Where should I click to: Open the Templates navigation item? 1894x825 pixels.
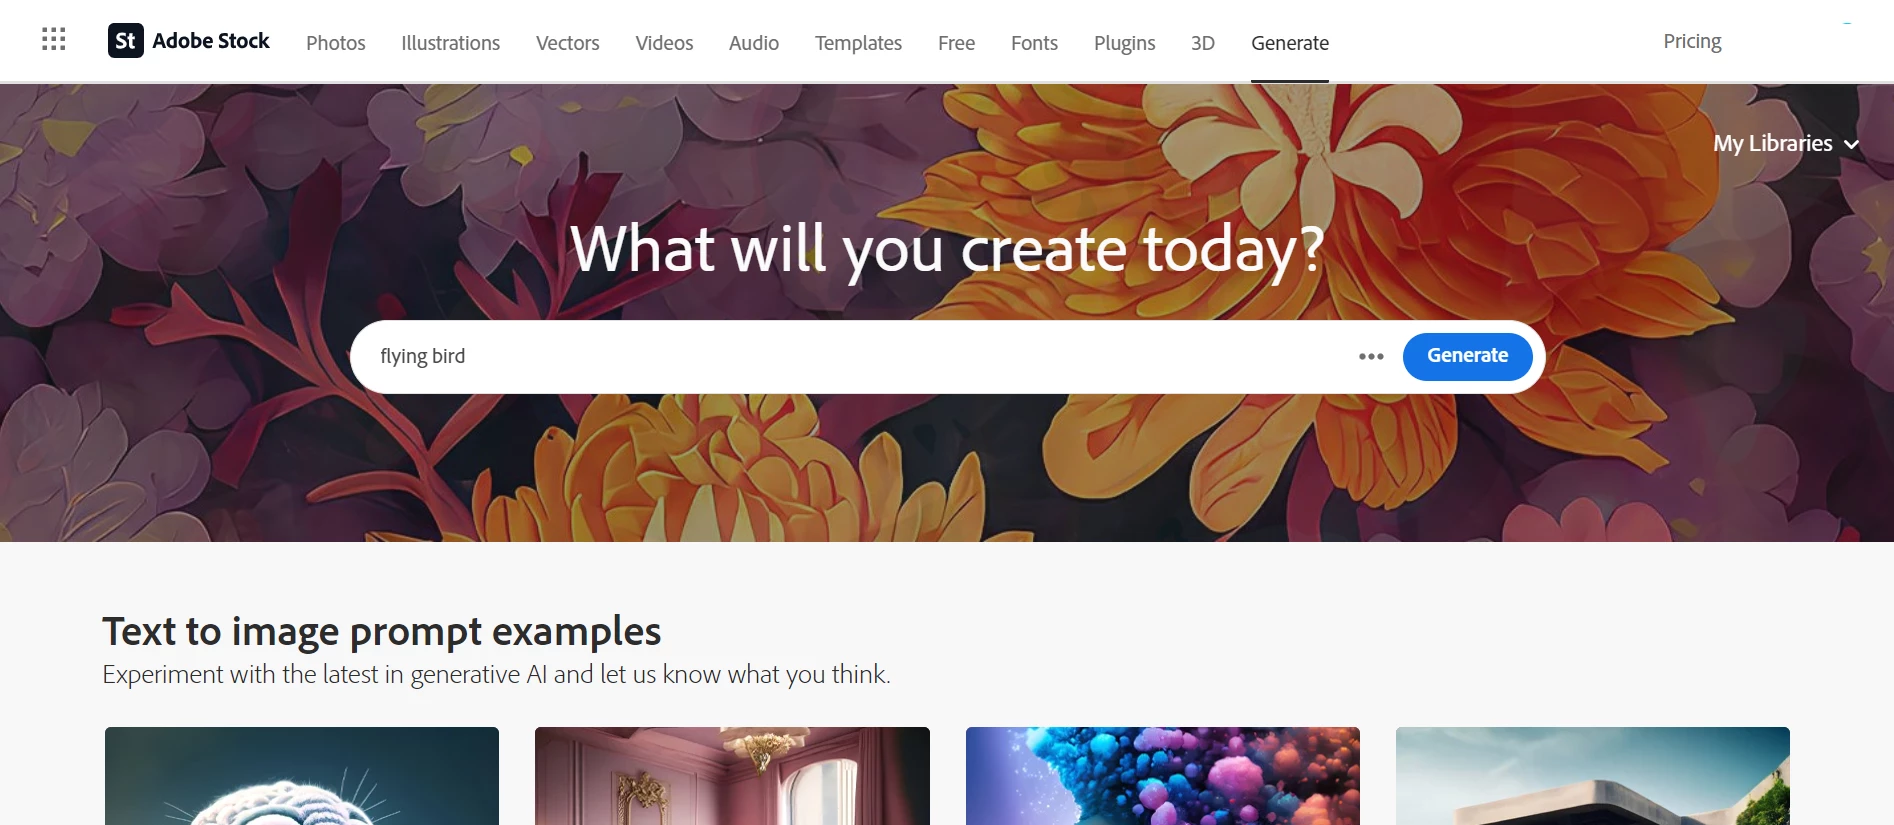coord(858,43)
